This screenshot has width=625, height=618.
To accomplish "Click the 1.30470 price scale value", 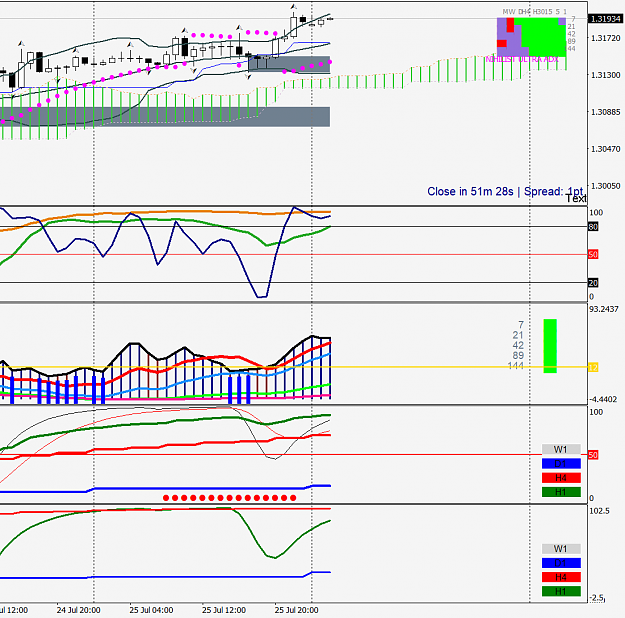I will (606, 149).
